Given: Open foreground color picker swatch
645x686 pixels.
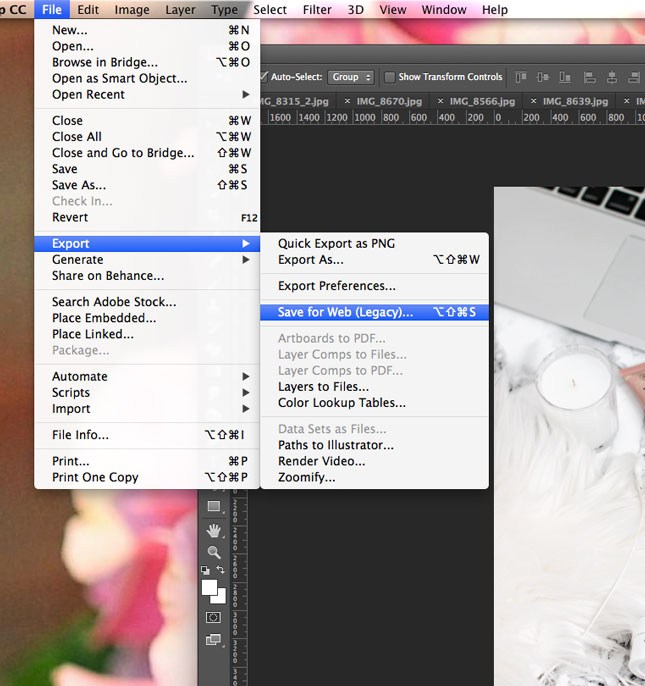Looking at the screenshot, I should click(209, 588).
